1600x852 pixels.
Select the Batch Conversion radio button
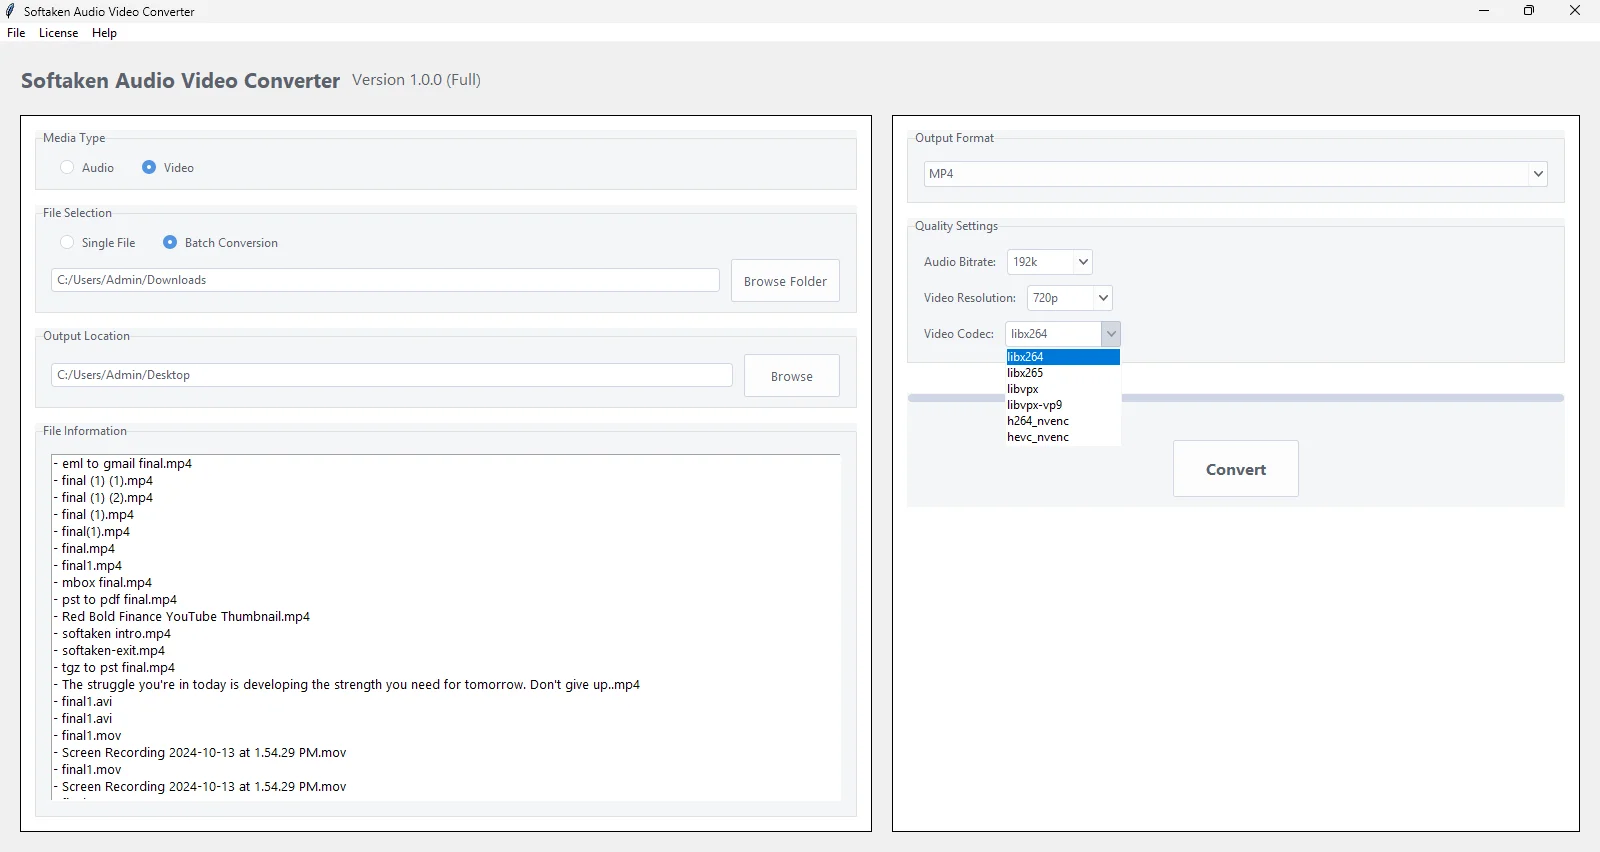point(170,243)
